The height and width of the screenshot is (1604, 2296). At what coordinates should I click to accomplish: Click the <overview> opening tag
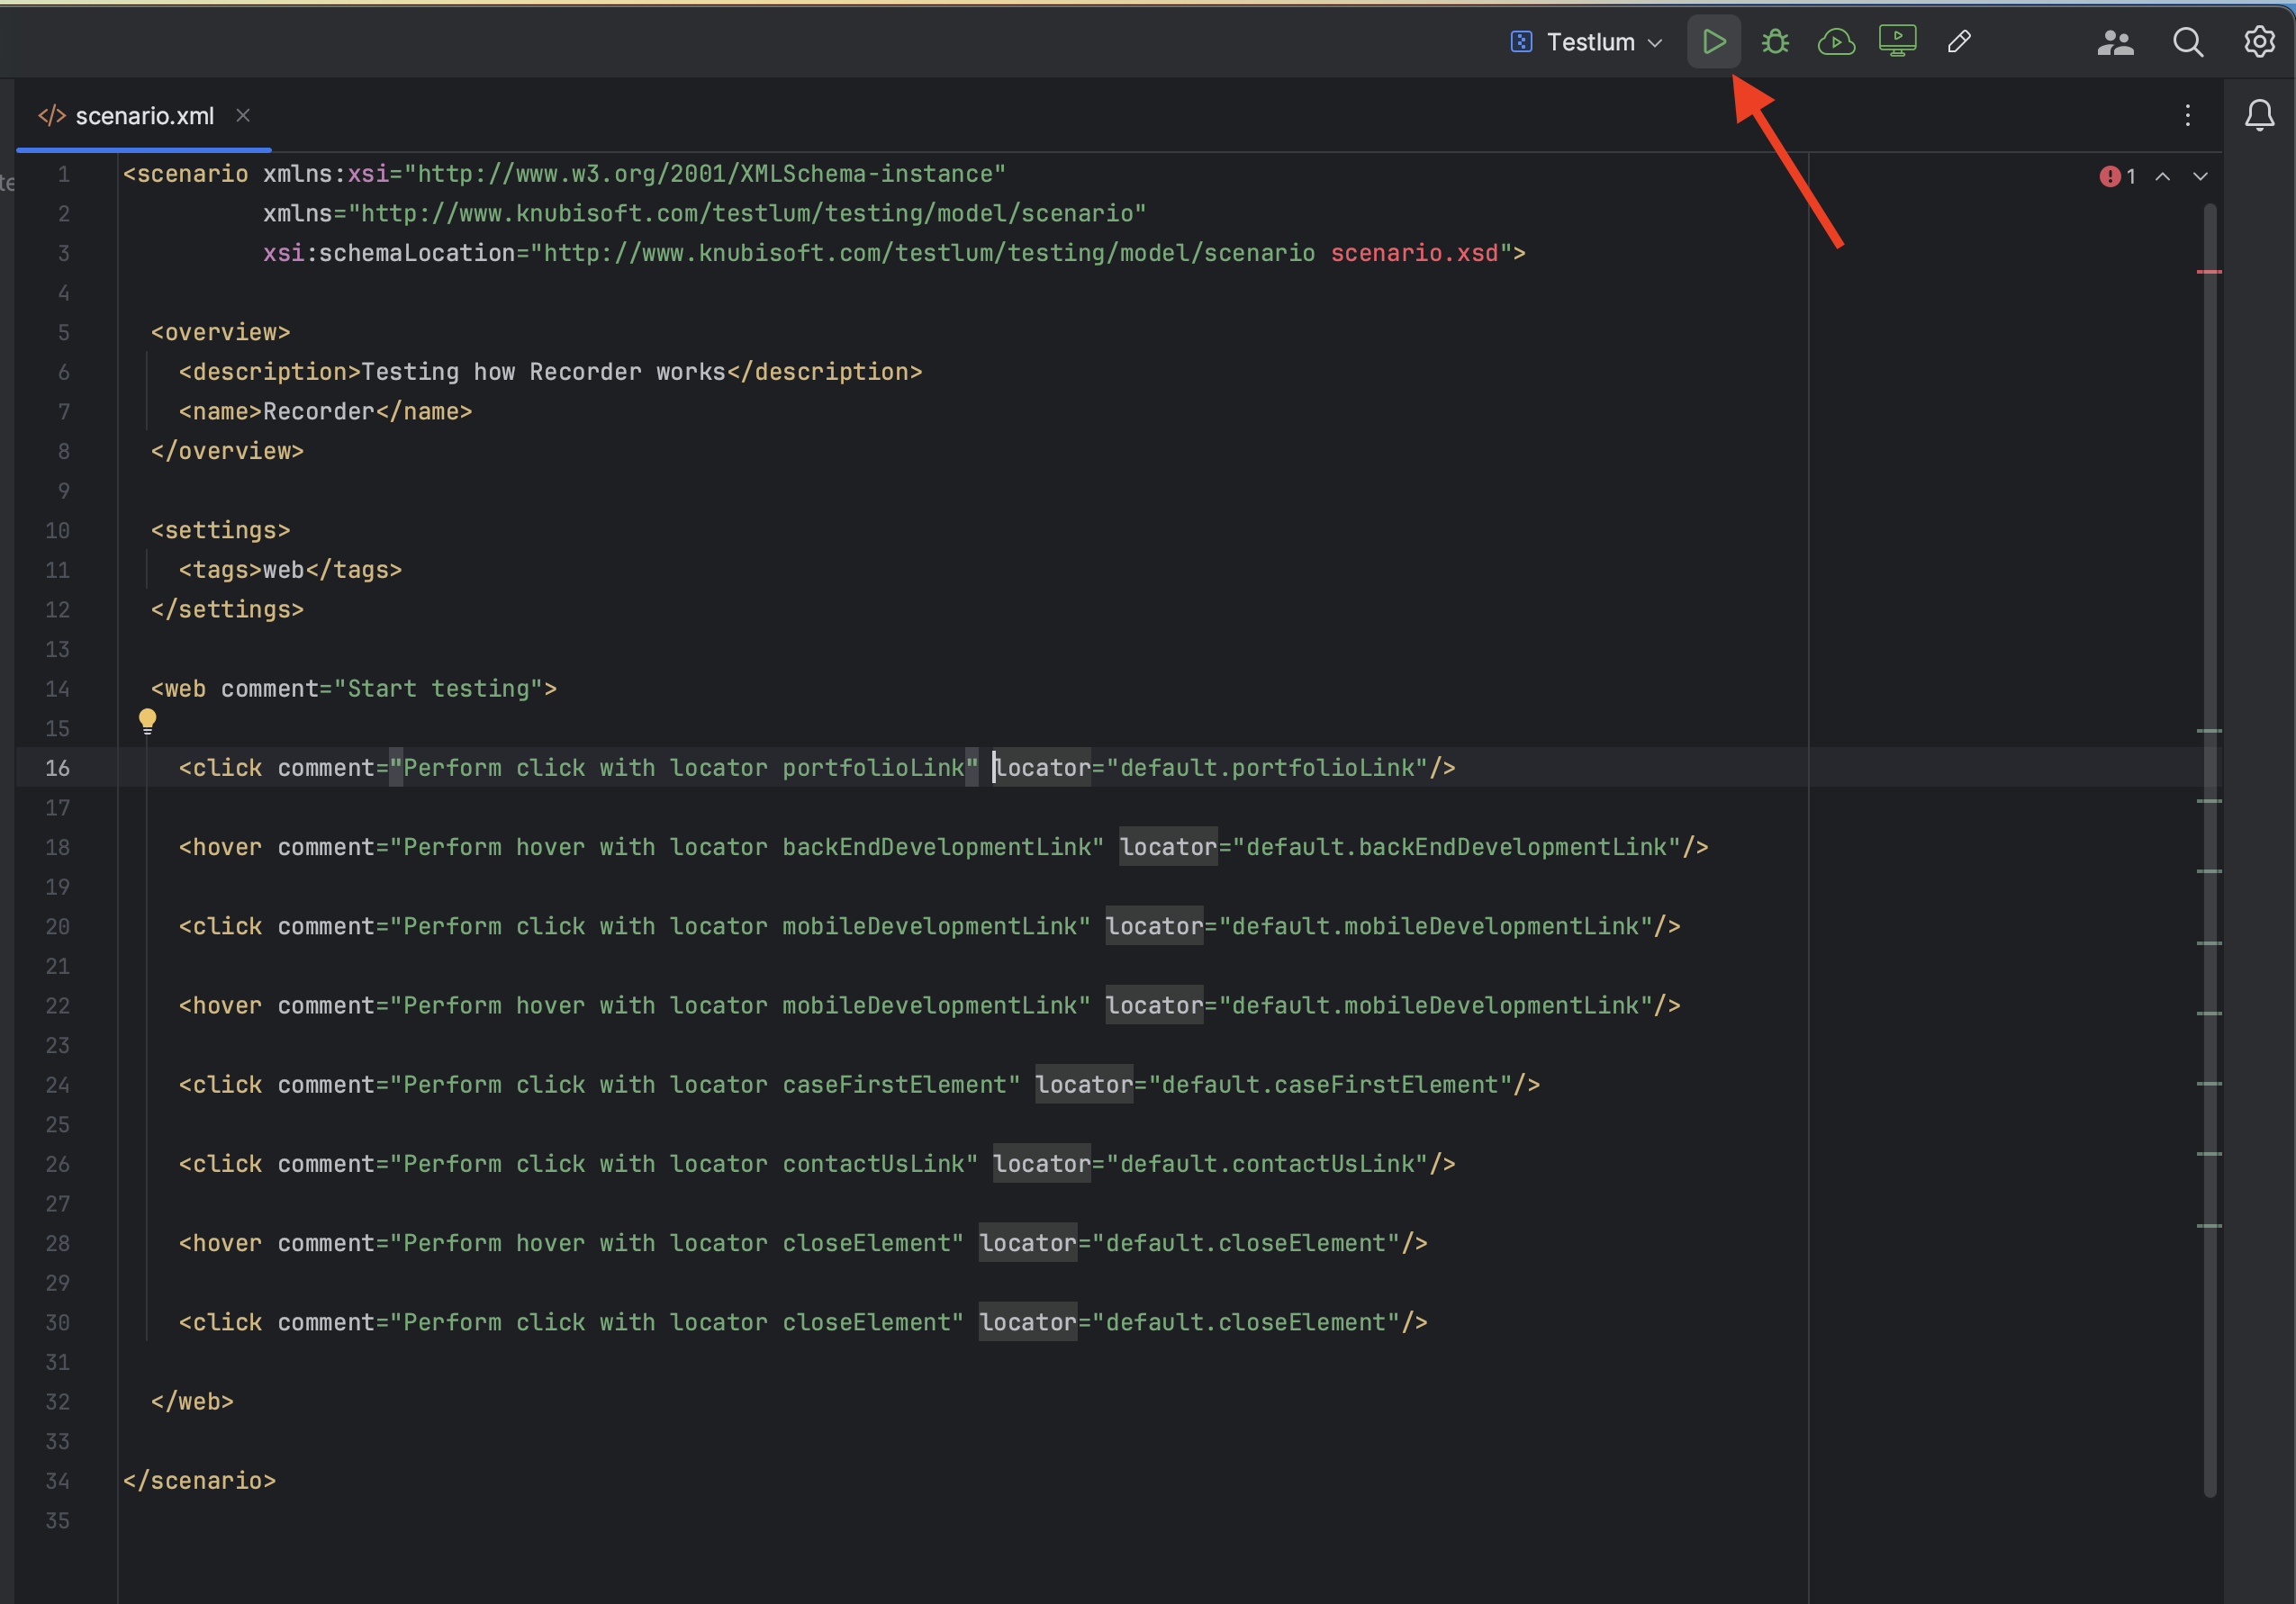pos(220,332)
